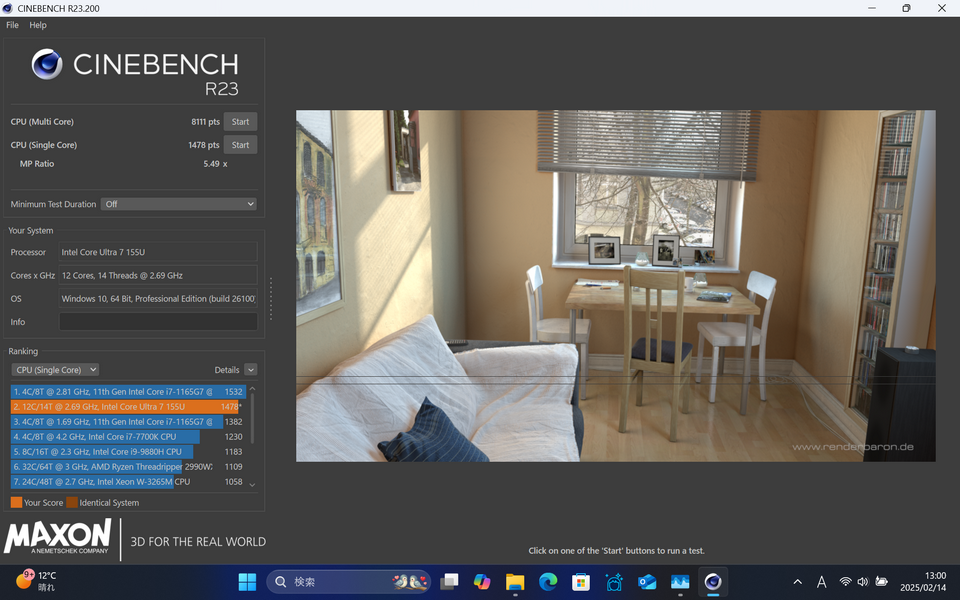Click the panel splitter handle dots
Image resolution: width=960 pixels, height=600 pixels.
pos(271,299)
